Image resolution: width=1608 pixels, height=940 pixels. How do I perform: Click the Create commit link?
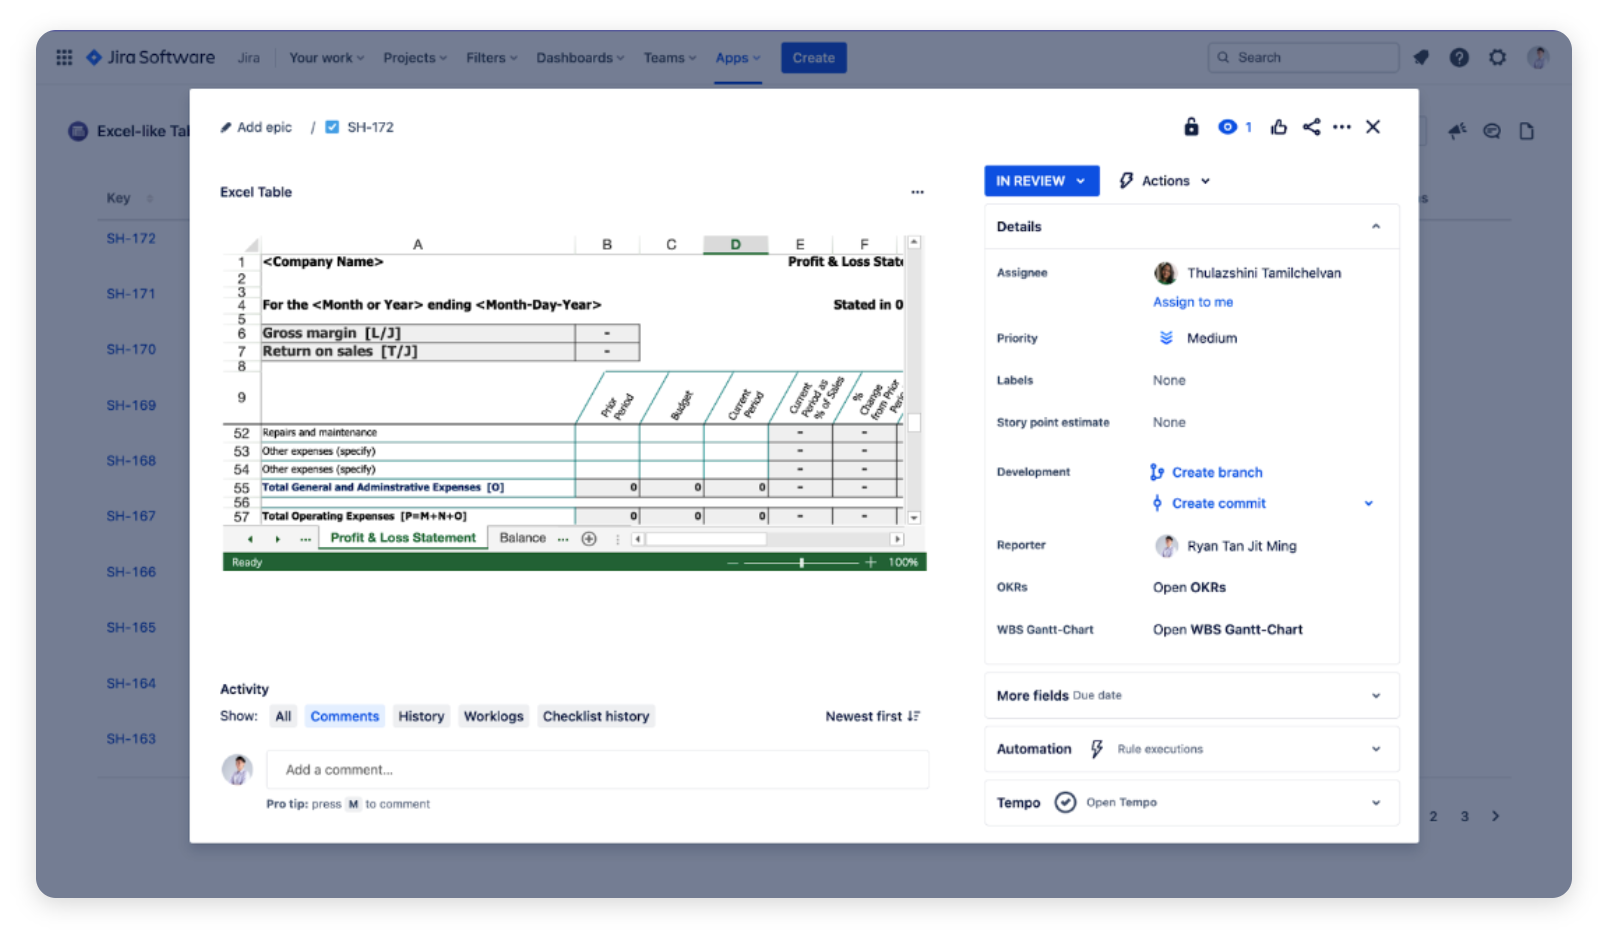pyautogui.click(x=1218, y=503)
